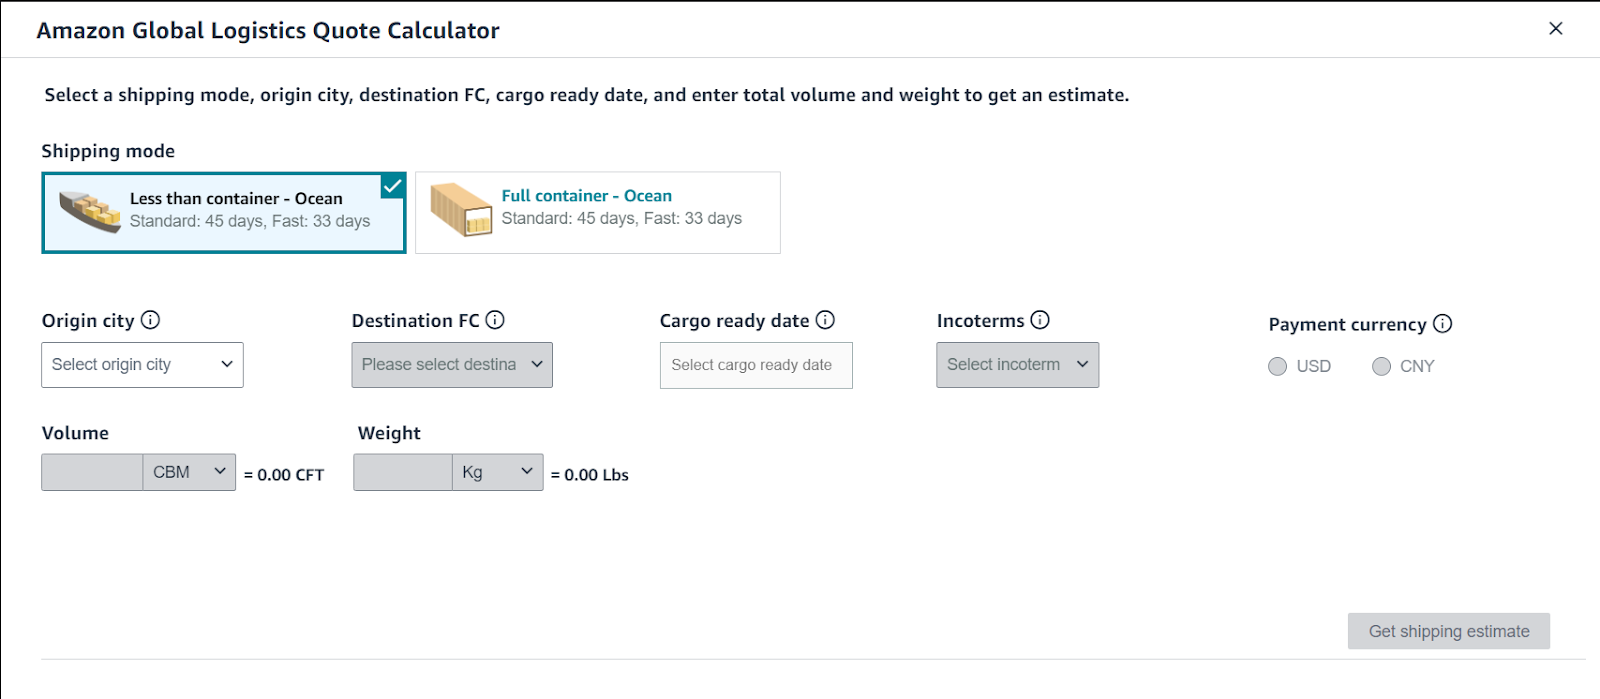This screenshot has height=699, width=1600.
Task: Switch to Full container - Ocean mode
Action: [596, 211]
